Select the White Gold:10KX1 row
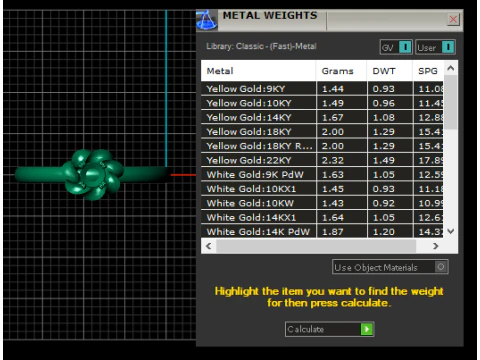Screen dimensions: 480x360 (322, 189)
